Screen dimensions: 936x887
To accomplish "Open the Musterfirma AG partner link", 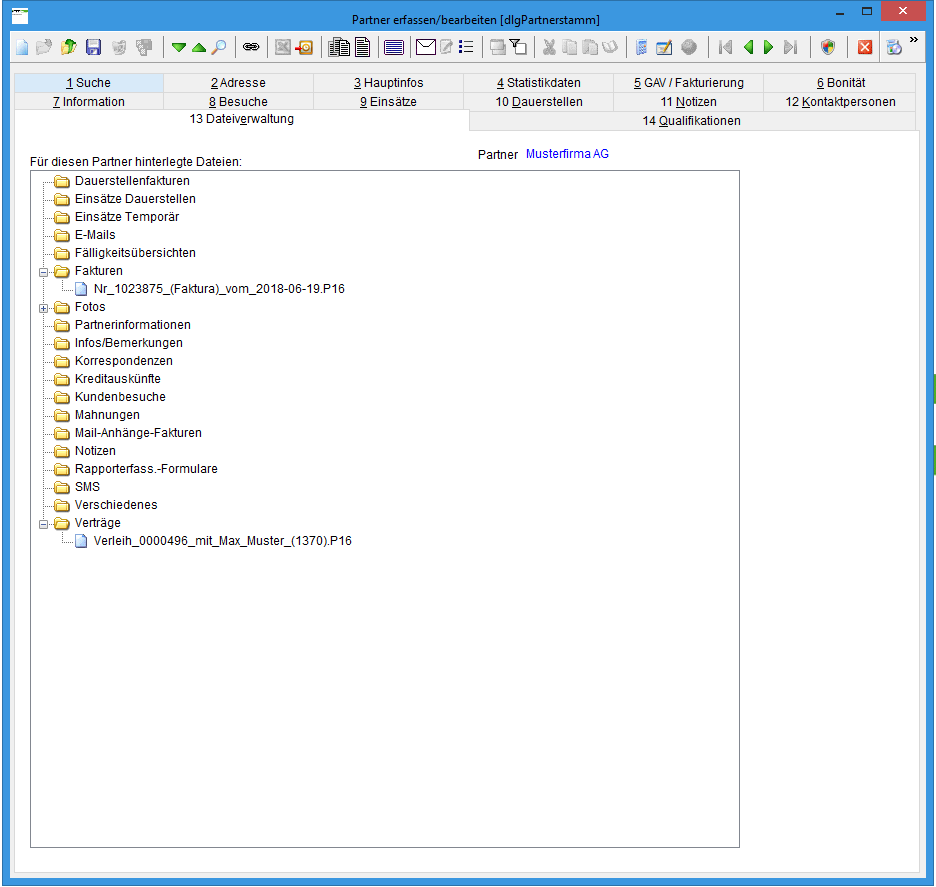I will tap(567, 154).
